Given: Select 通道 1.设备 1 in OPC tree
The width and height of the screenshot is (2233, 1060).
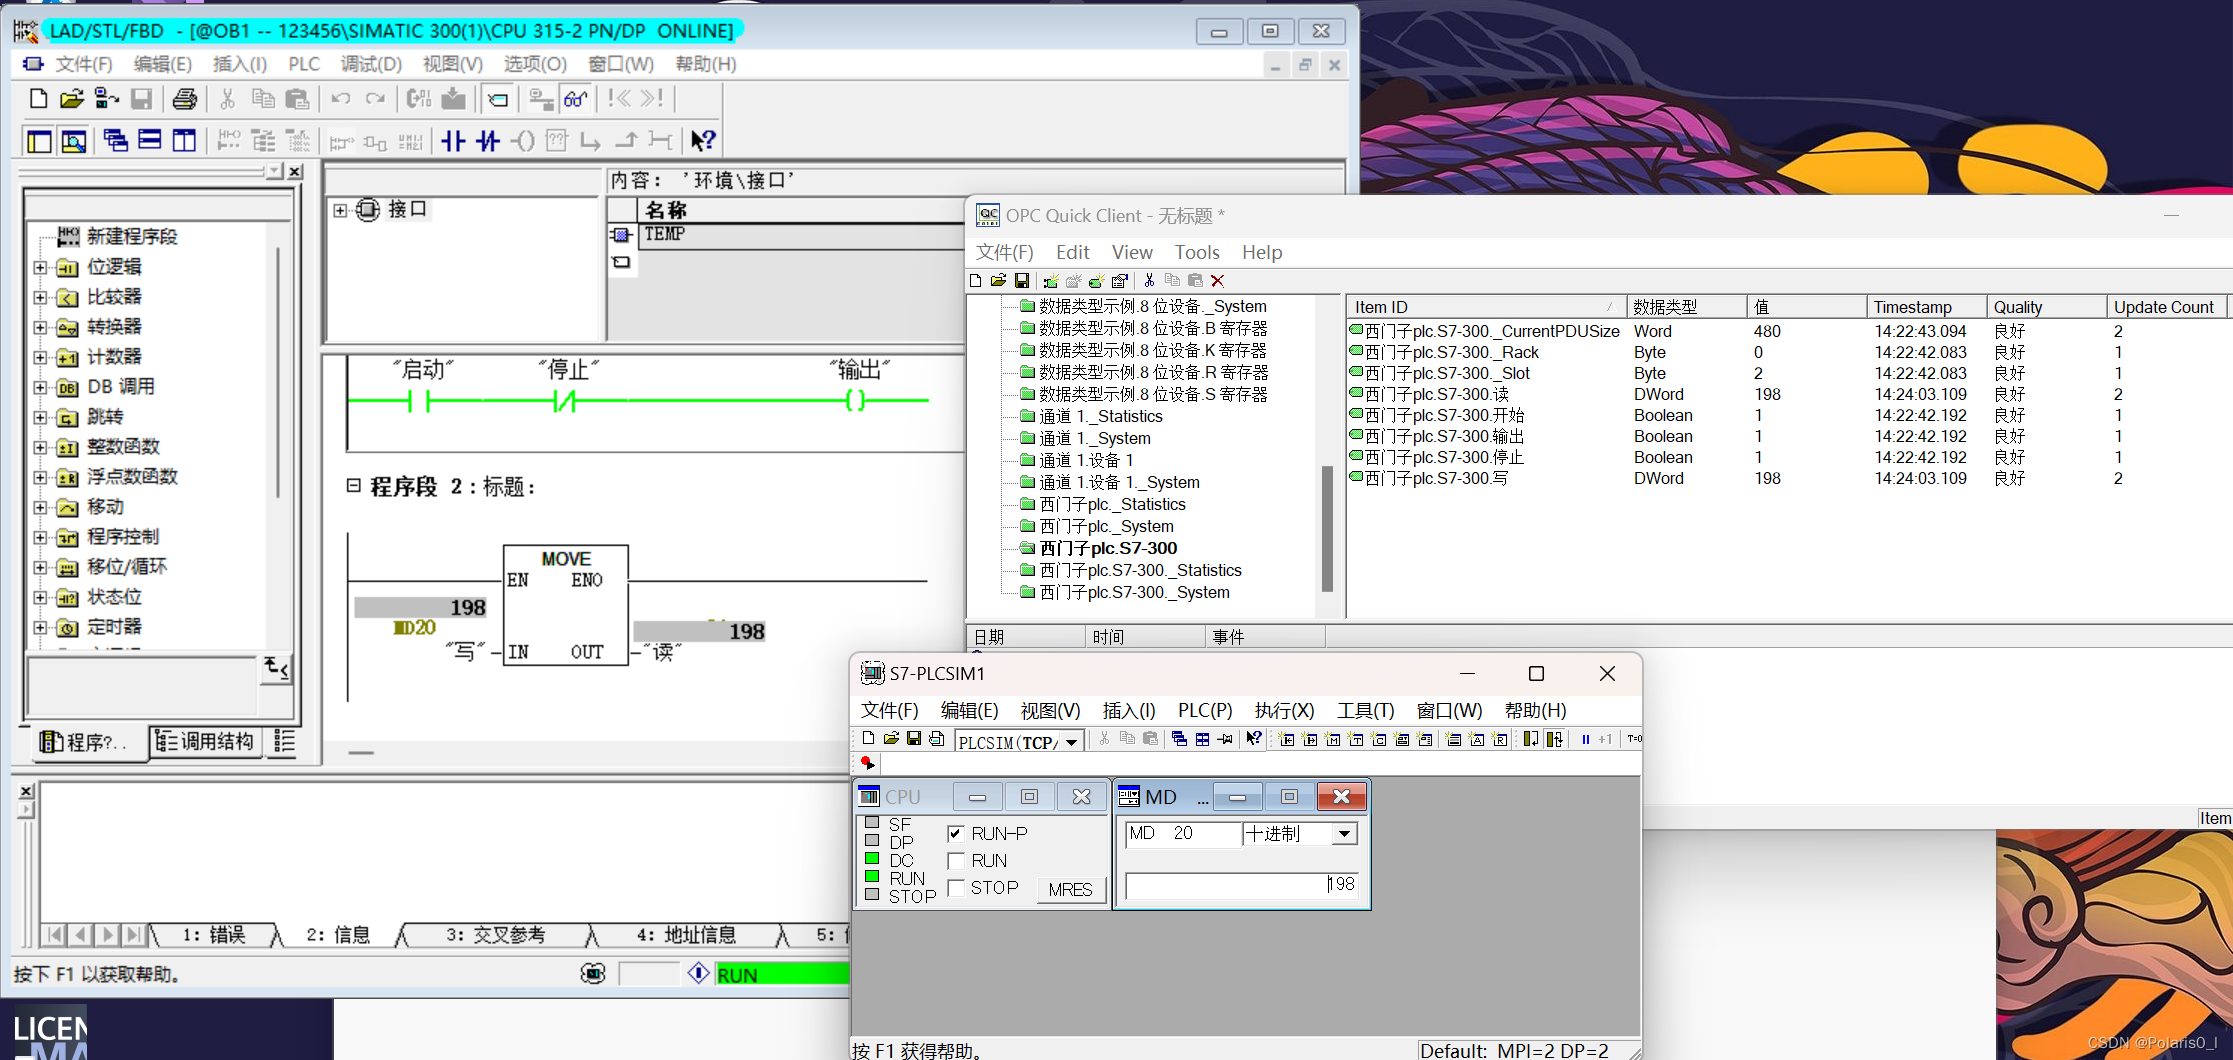Looking at the screenshot, I should [x=1086, y=460].
